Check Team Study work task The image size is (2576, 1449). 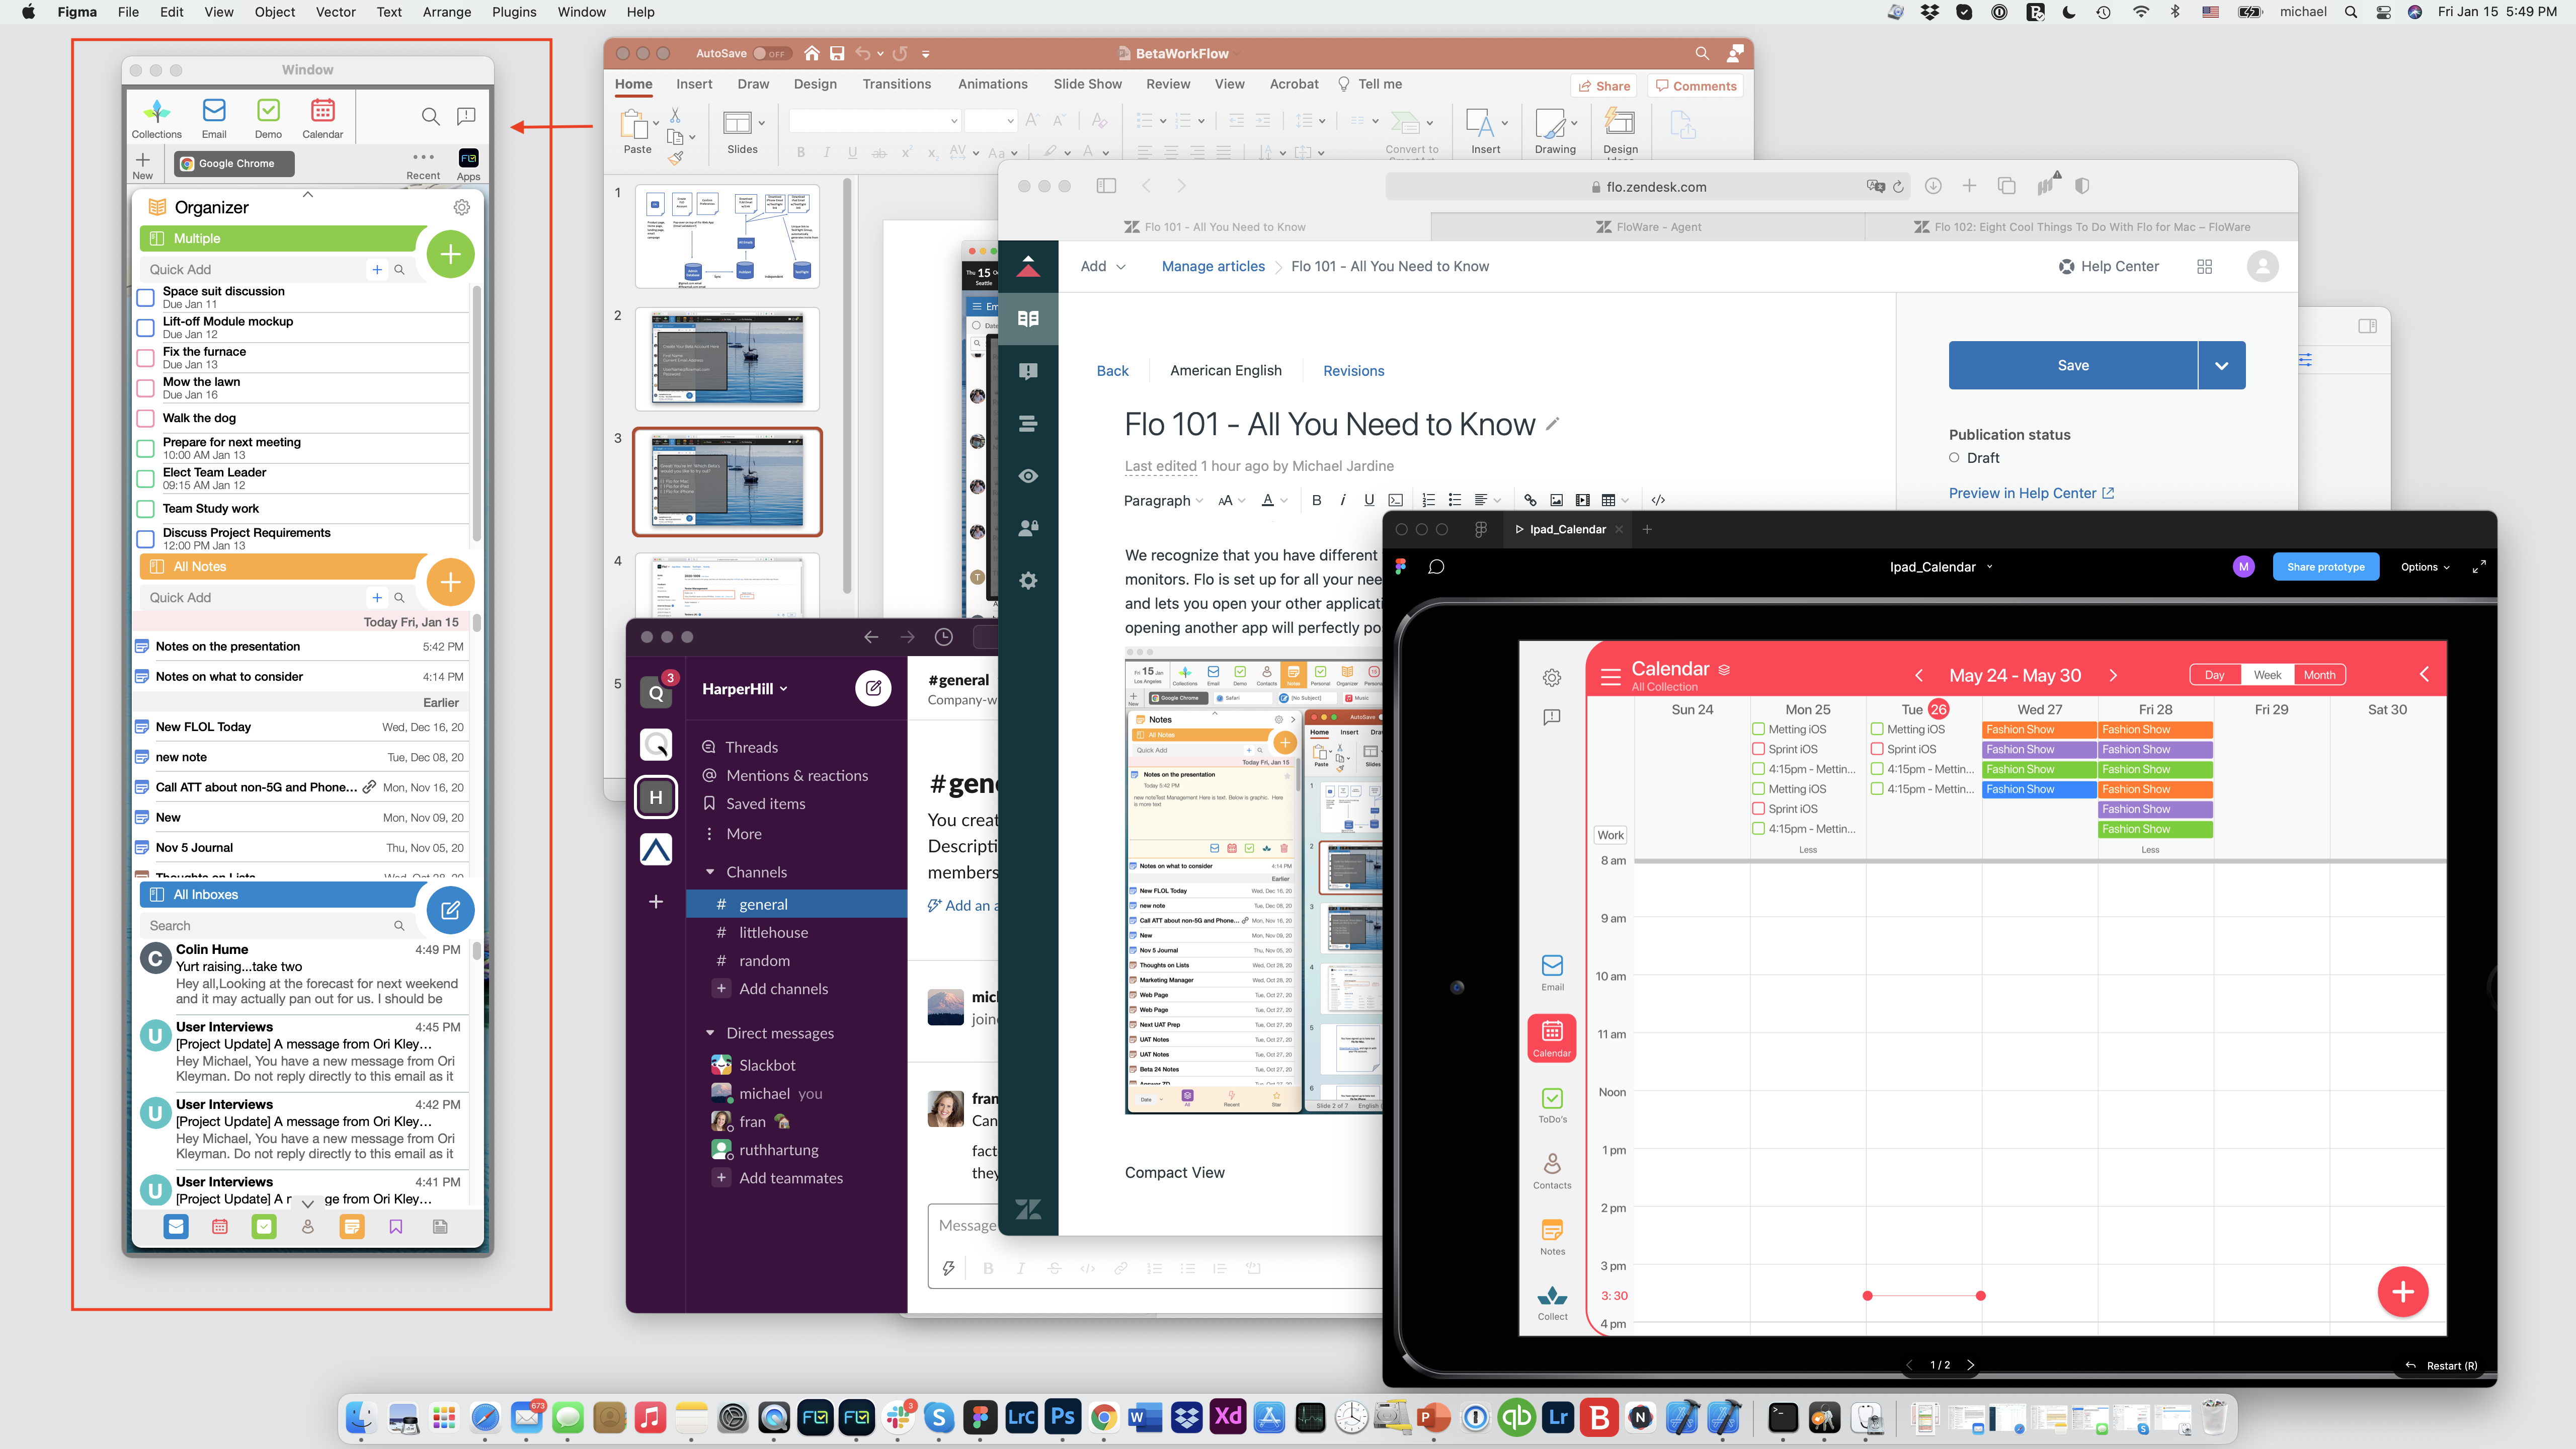click(145, 509)
